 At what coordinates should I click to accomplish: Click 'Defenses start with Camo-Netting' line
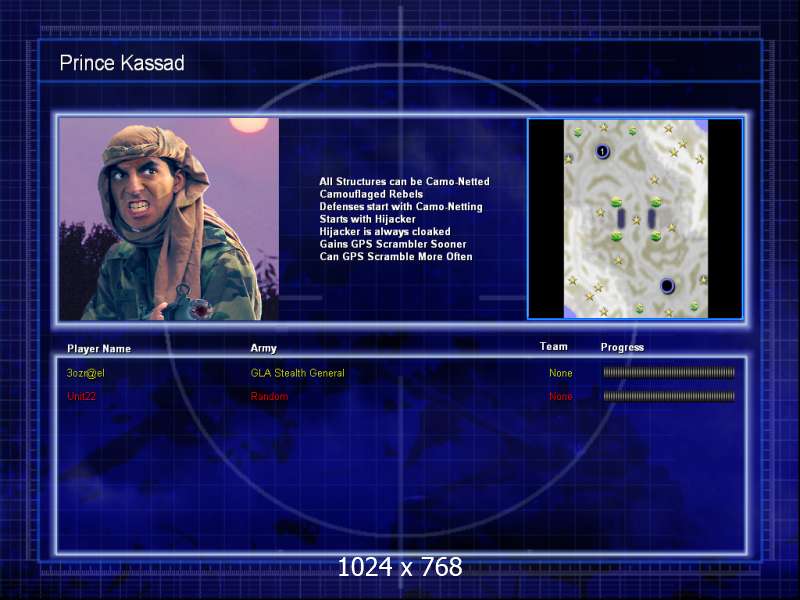(401, 207)
